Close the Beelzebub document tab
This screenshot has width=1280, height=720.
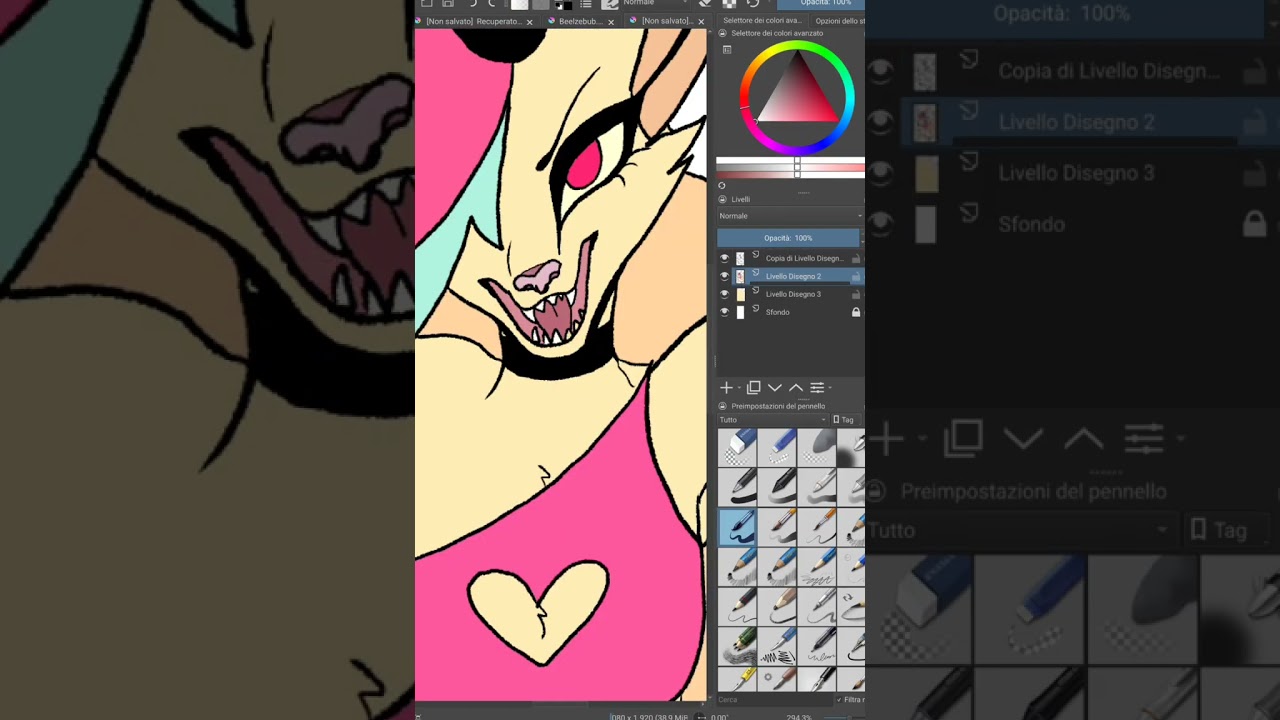(611, 22)
